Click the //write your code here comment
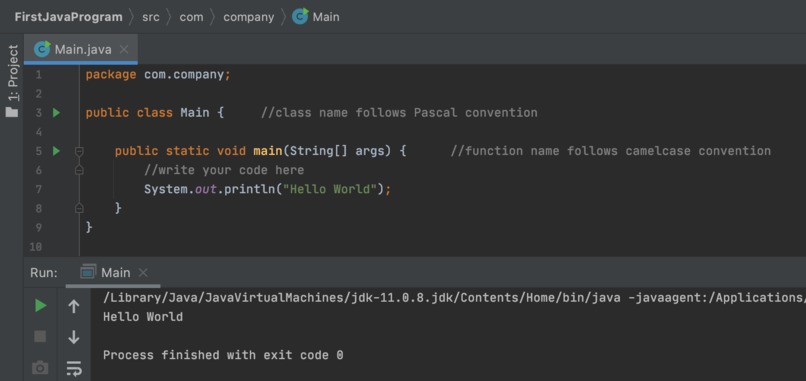 (x=224, y=170)
